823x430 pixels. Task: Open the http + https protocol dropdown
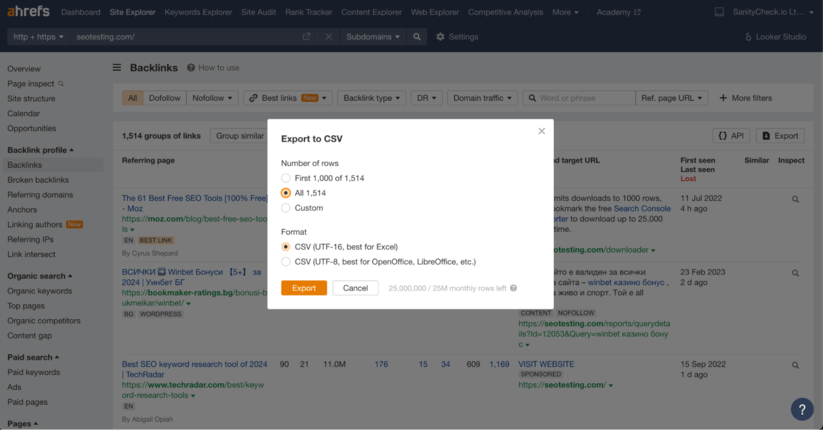(38, 37)
